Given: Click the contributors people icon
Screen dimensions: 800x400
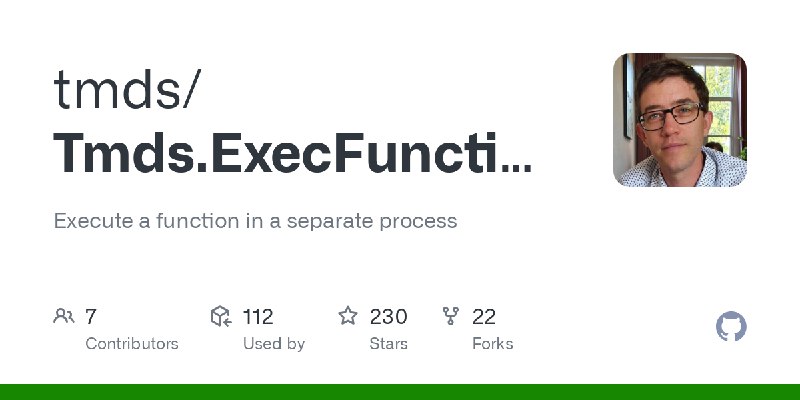Looking at the screenshot, I should pos(64,316).
